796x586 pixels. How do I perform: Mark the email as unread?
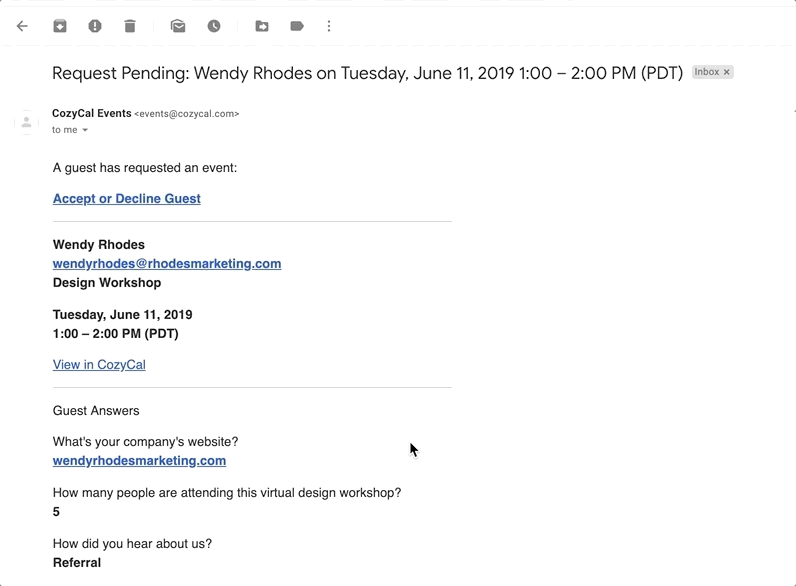click(178, 26)
